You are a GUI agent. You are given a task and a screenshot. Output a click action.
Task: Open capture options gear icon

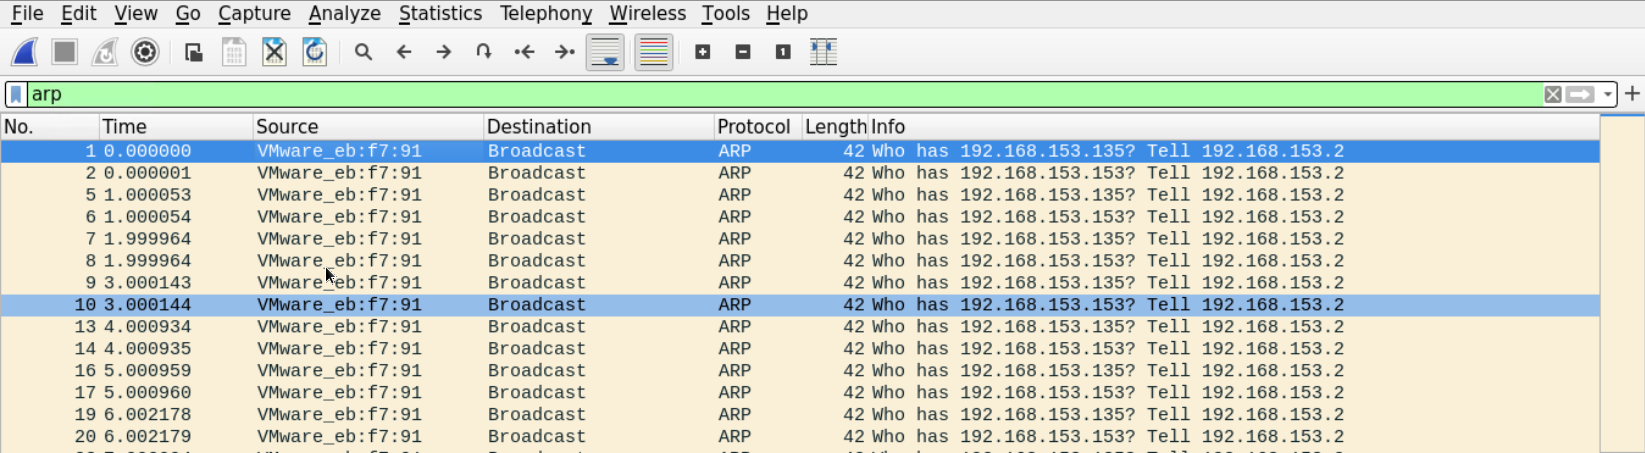coord(145,52)
